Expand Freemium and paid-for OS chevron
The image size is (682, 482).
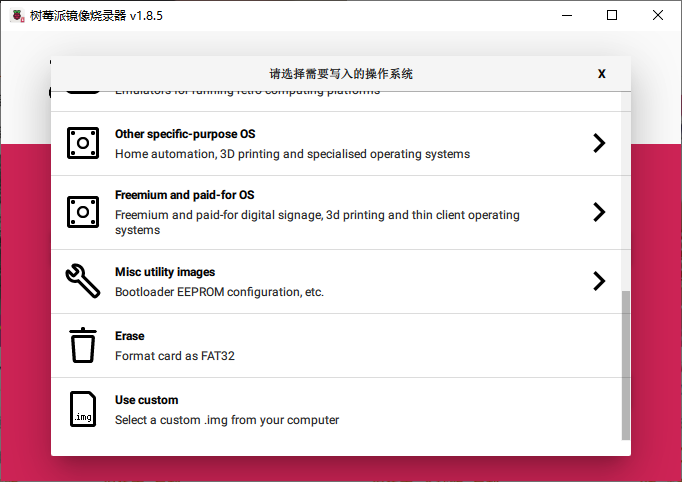coord(599,212)
